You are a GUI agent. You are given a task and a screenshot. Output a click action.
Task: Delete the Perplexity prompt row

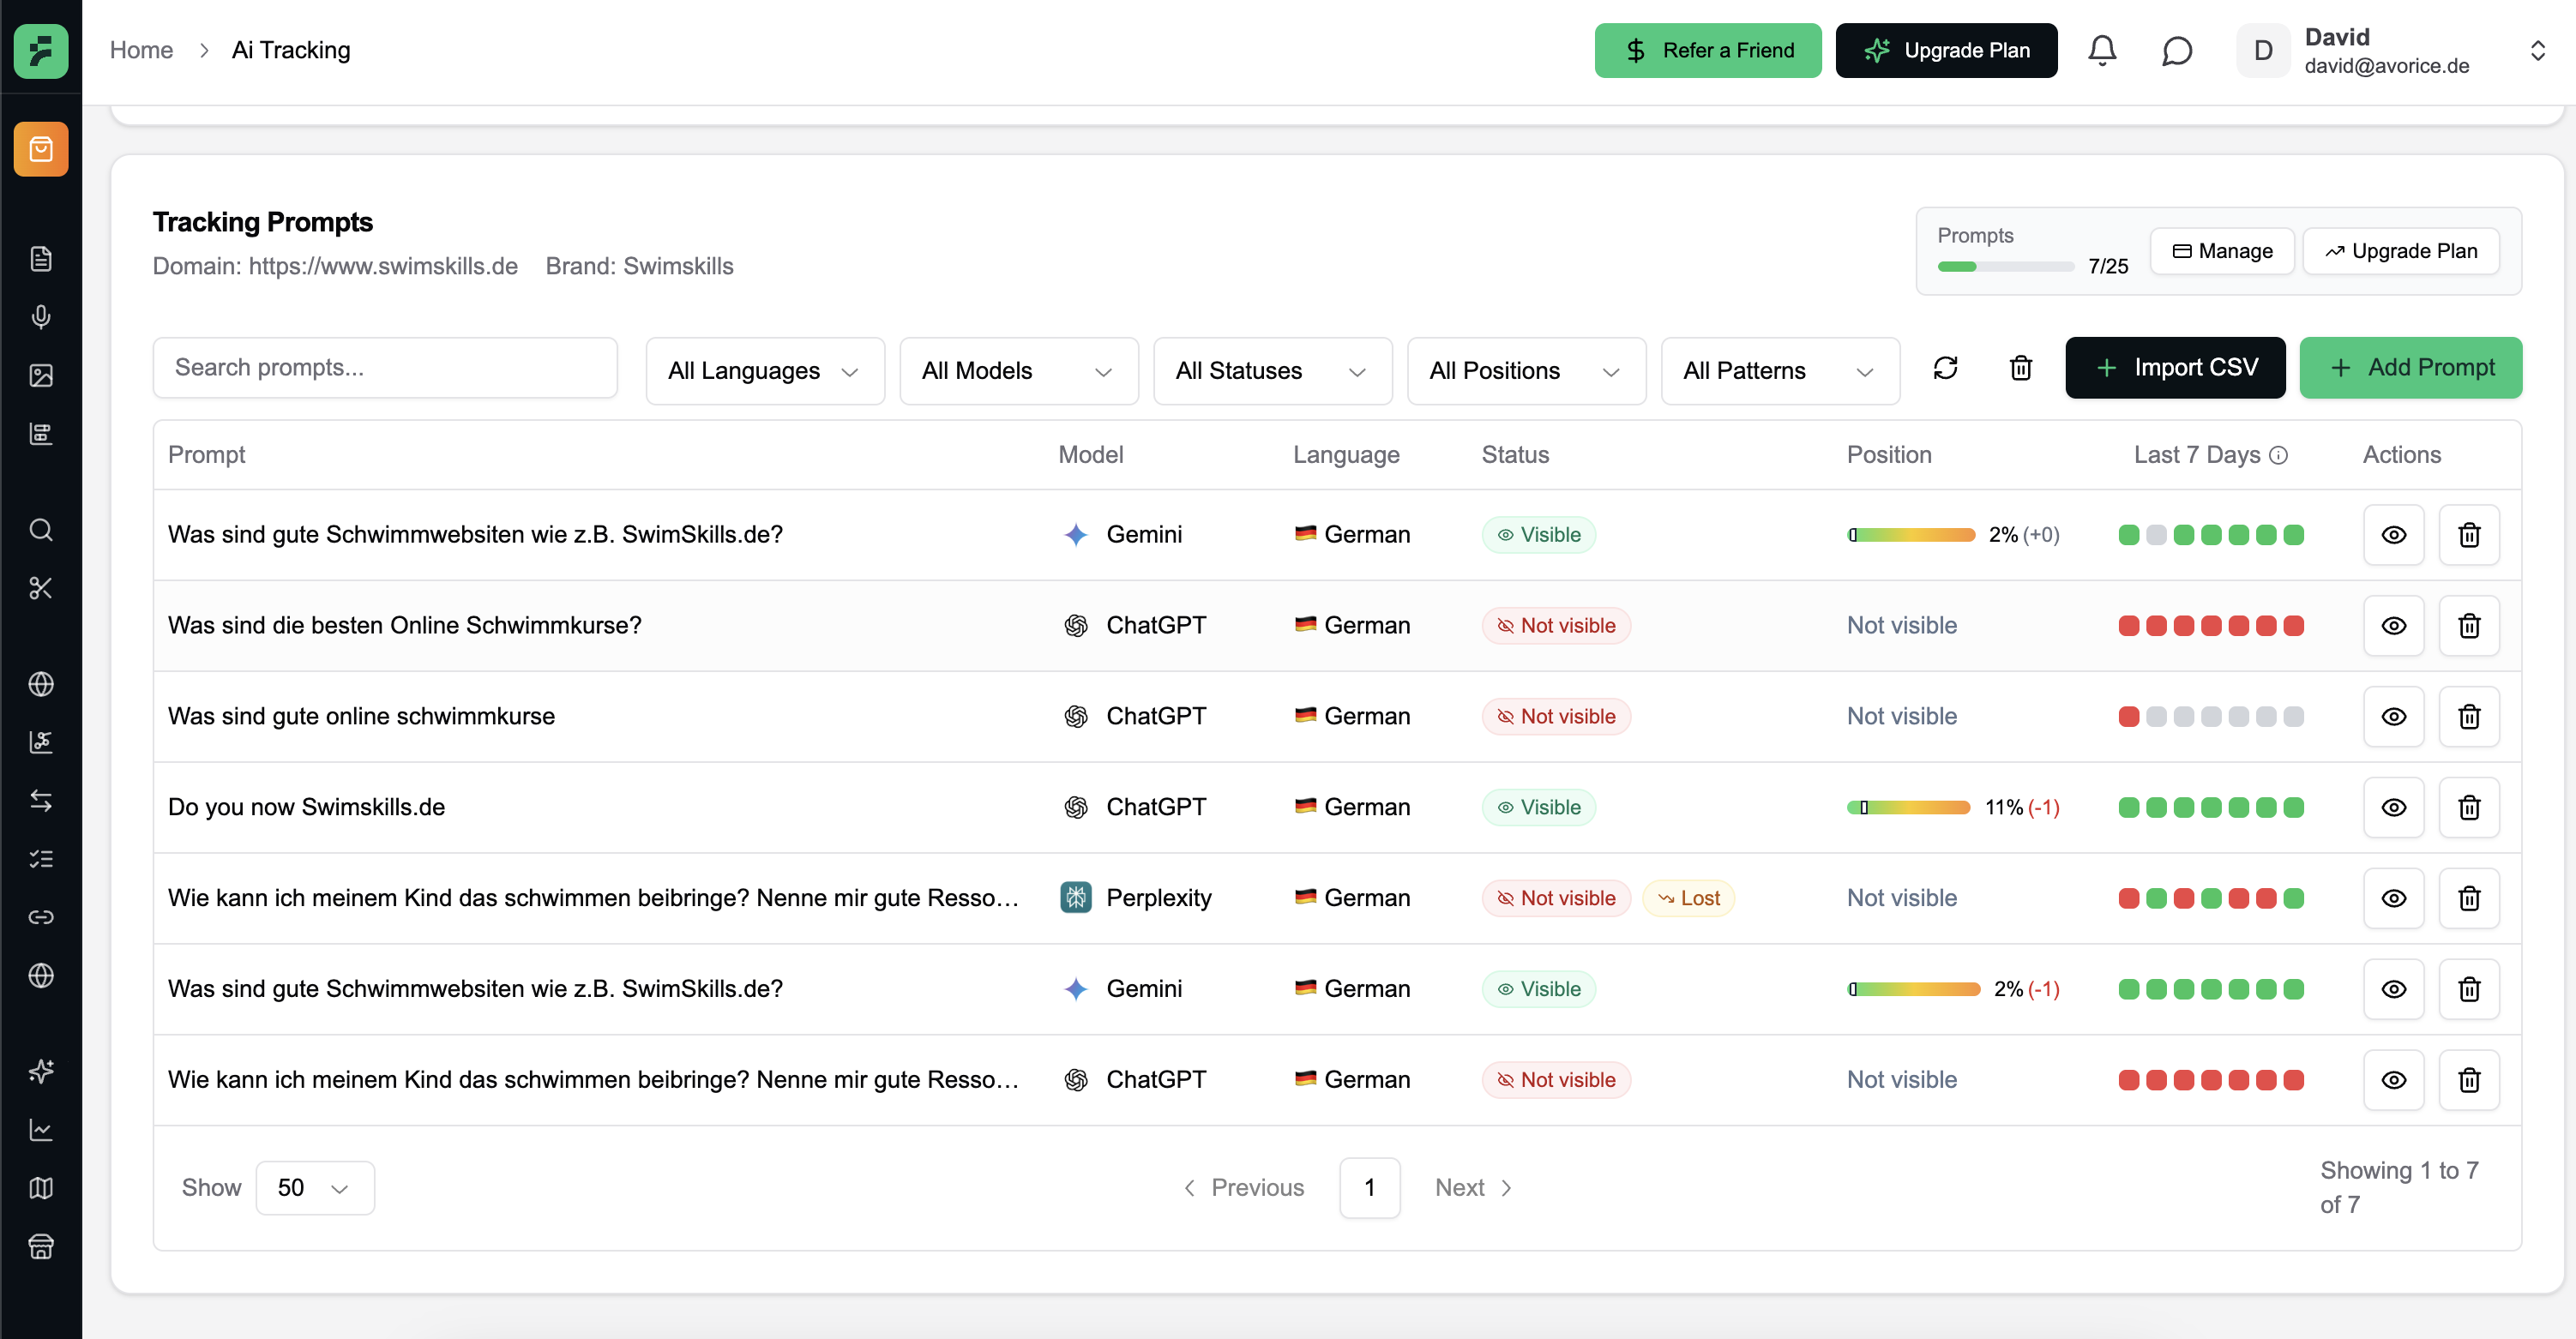coord(2468,898)
